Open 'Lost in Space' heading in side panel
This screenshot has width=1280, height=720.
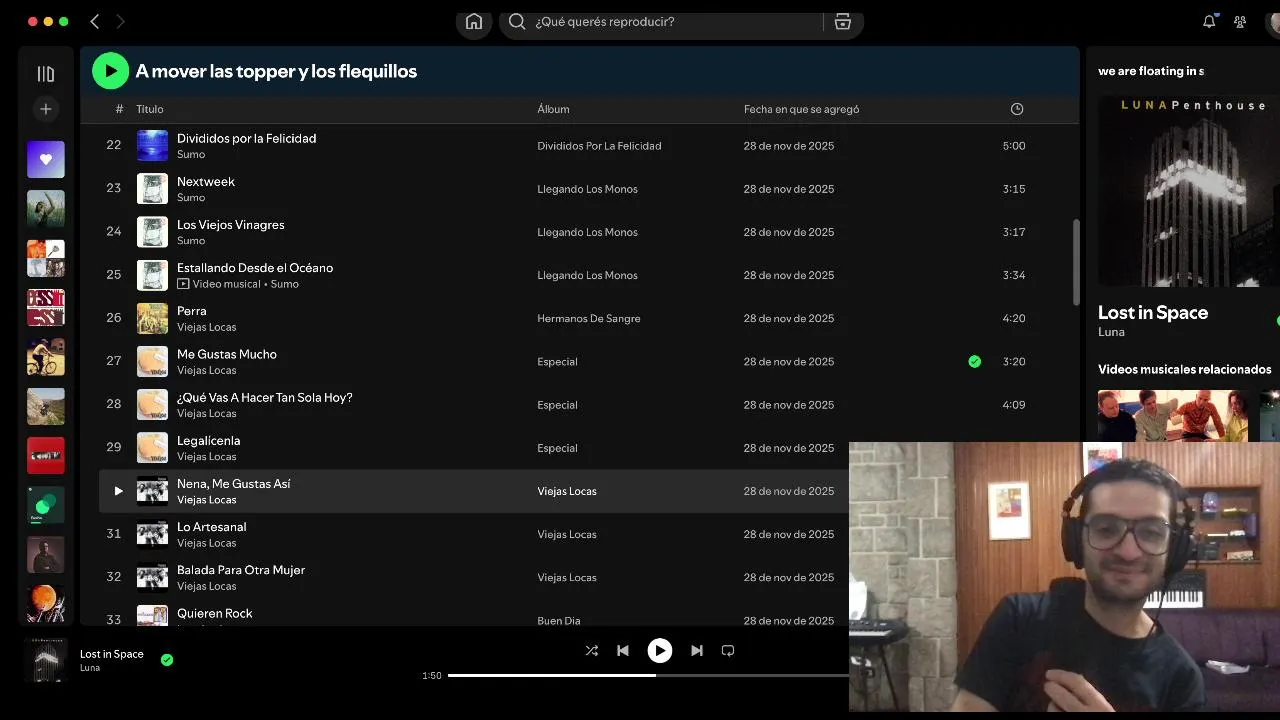pyautogui.click(x=1153, y=313)
